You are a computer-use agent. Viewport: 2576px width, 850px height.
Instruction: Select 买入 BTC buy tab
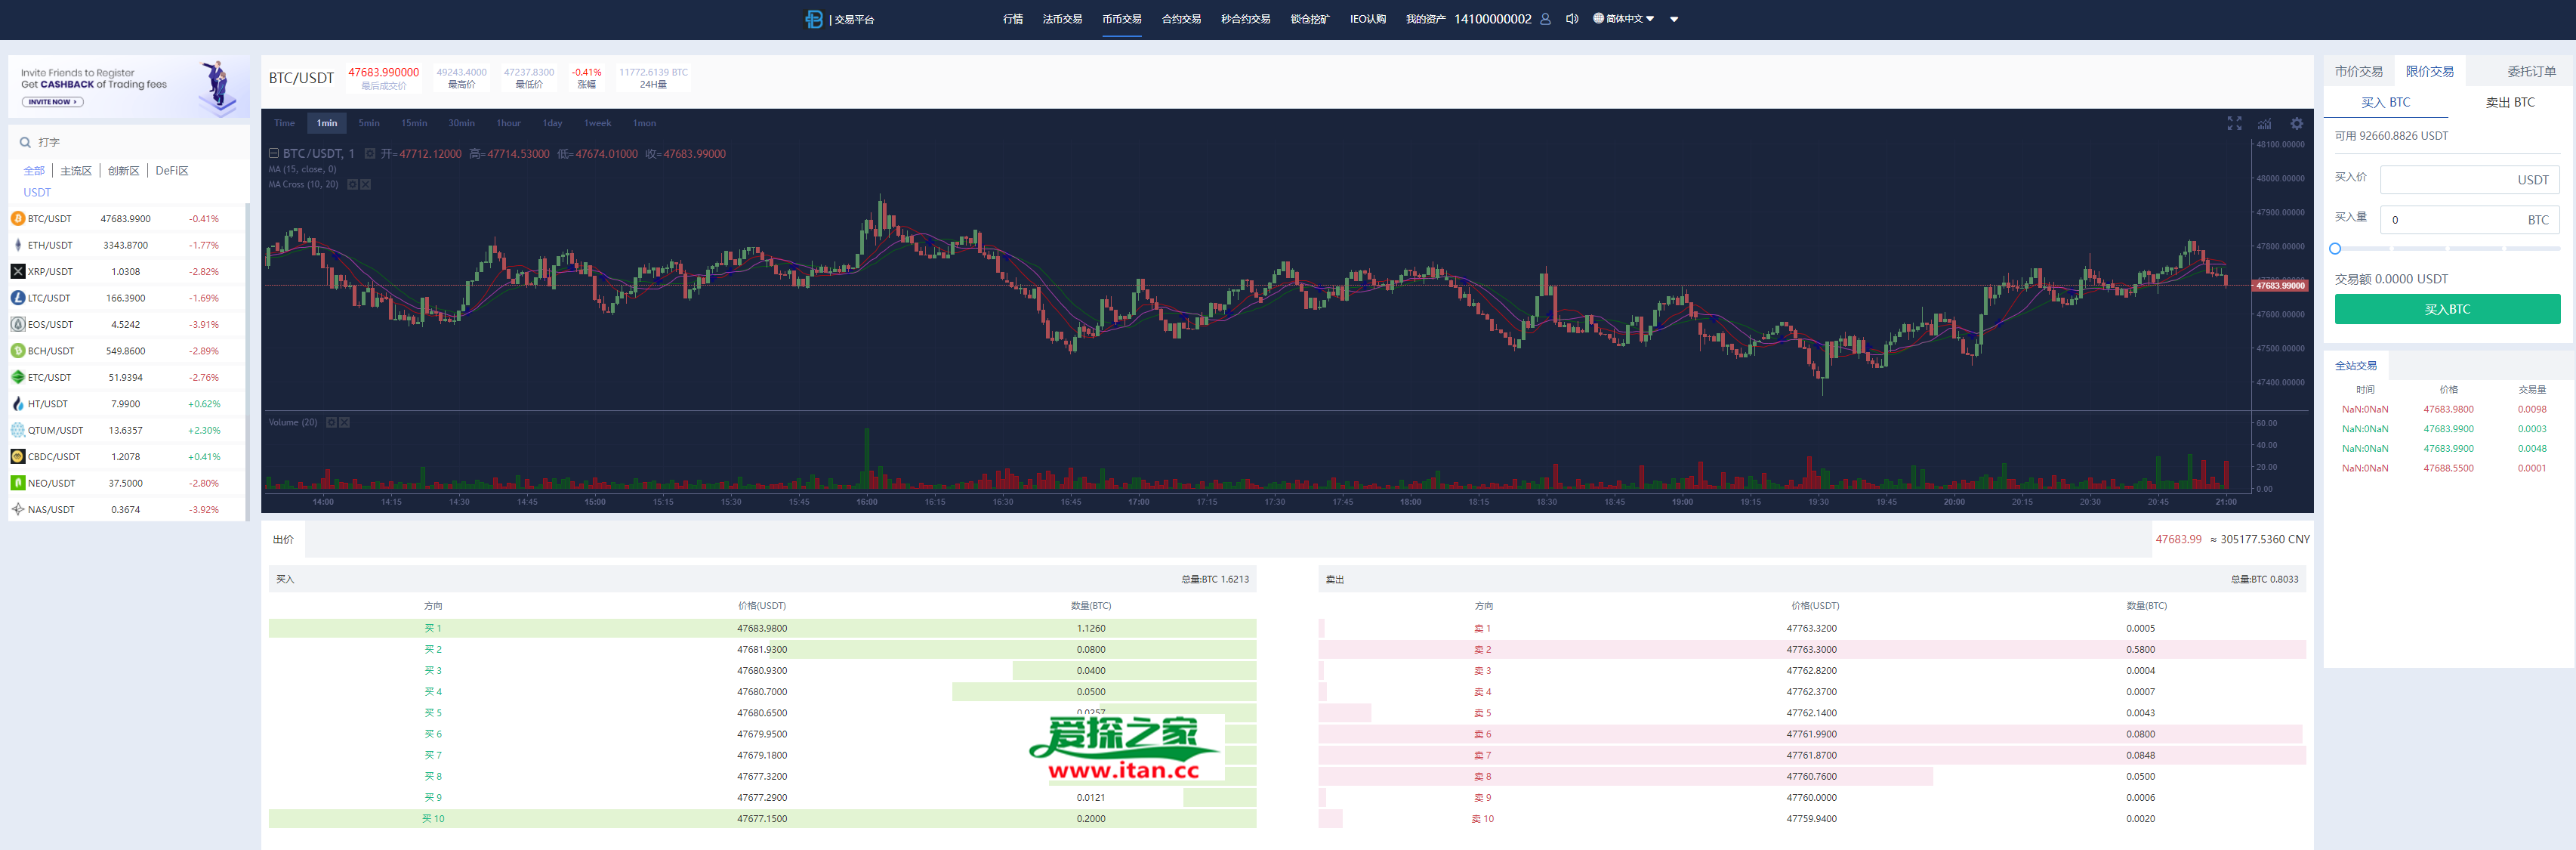2385,102
